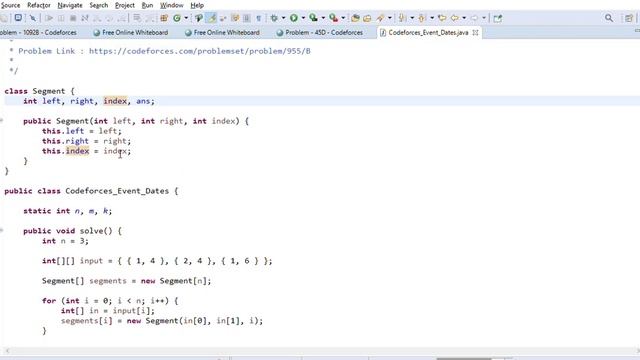Viewport: 640px width, 360px height.
Task: Select the Codeforces_Event_Dates.java editor tab
Action: coord(428,33)
